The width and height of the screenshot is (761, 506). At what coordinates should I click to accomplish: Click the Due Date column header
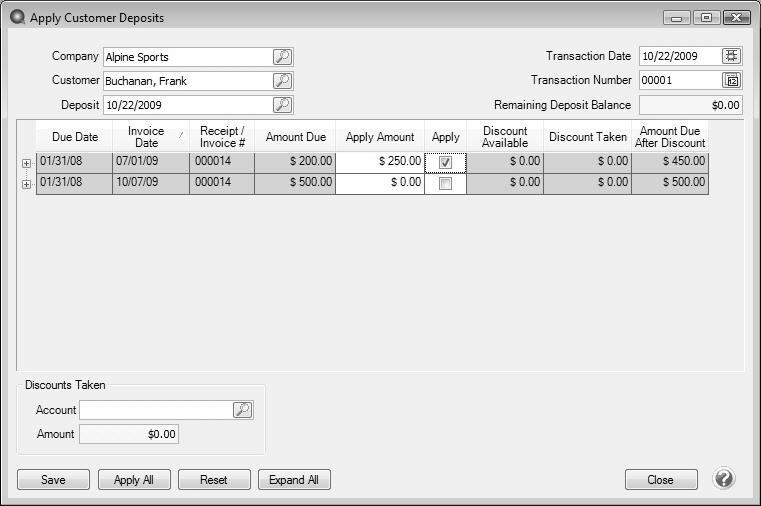(74, 137)
